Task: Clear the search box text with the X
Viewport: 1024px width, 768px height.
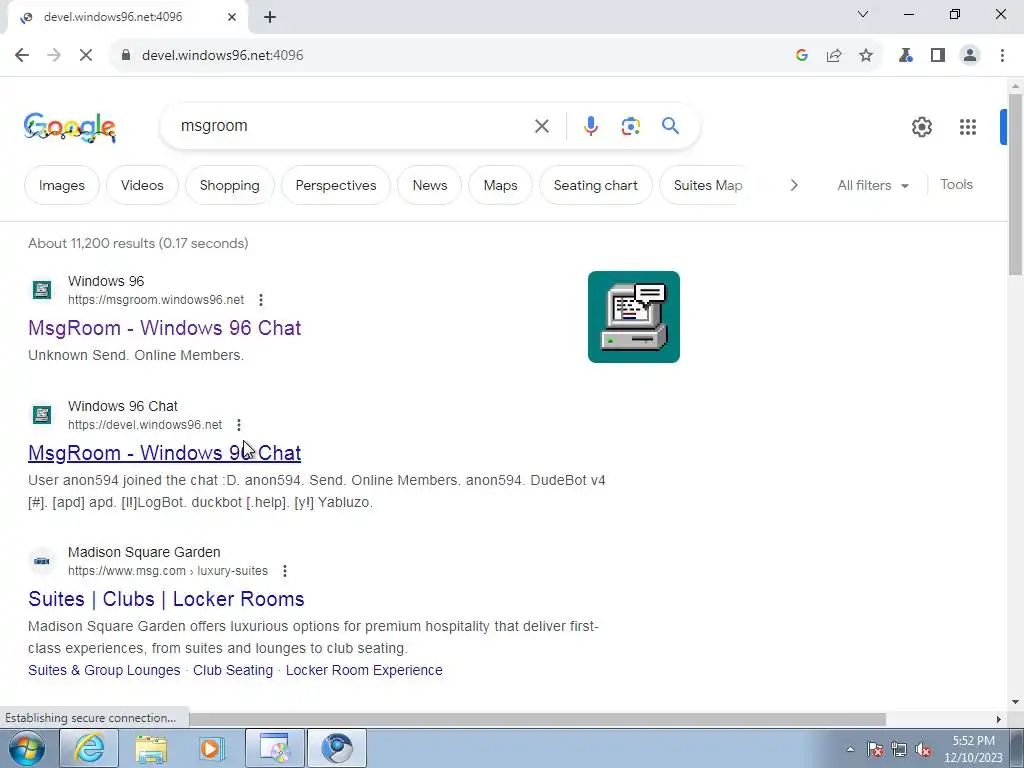Action: click(x=541, y=126)
